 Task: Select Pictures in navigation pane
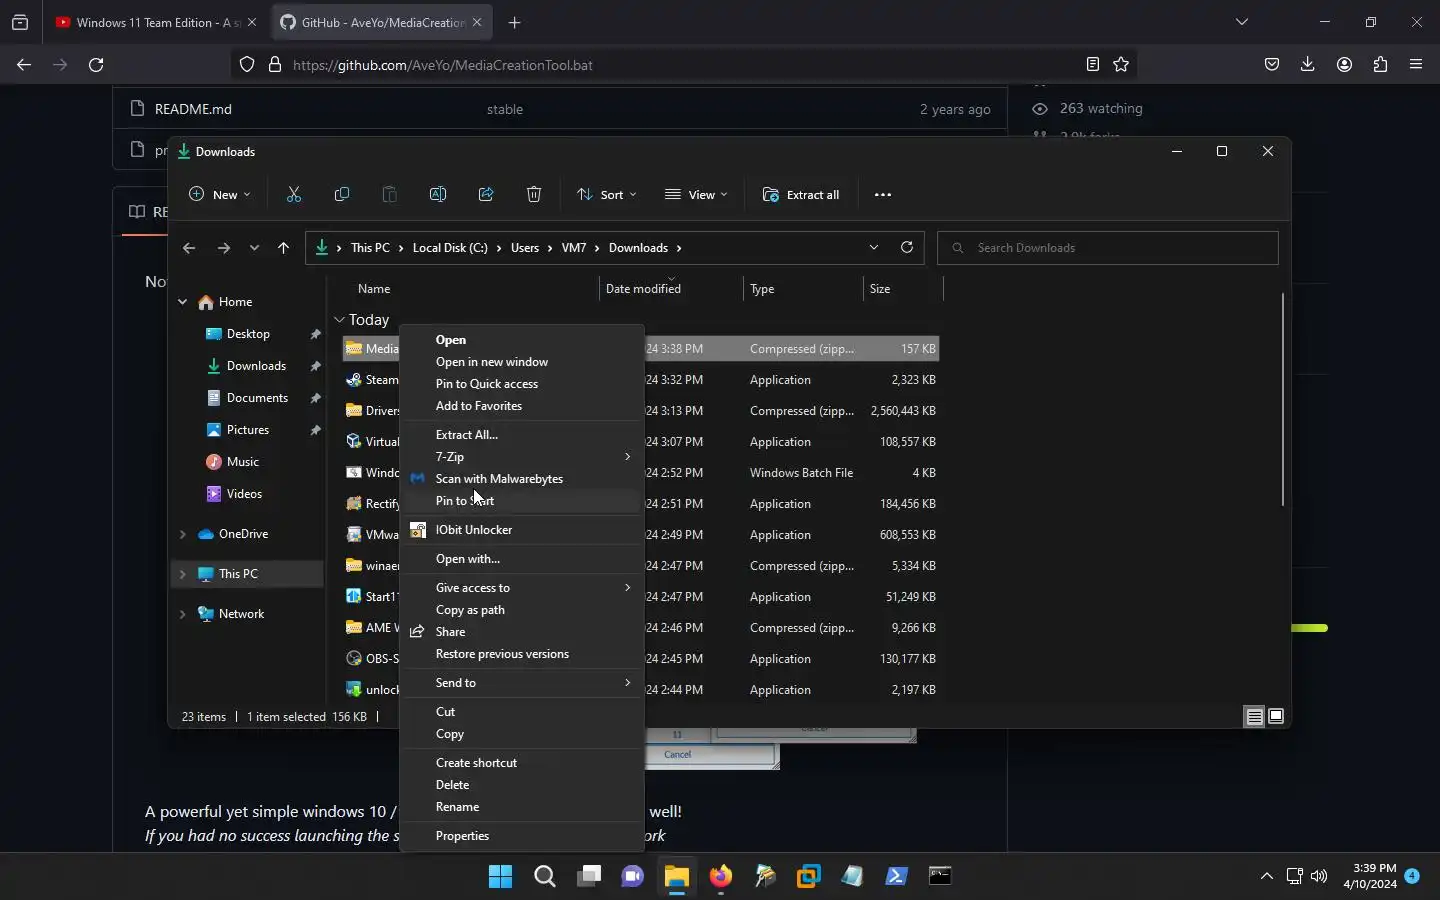[x=248, y=430]
